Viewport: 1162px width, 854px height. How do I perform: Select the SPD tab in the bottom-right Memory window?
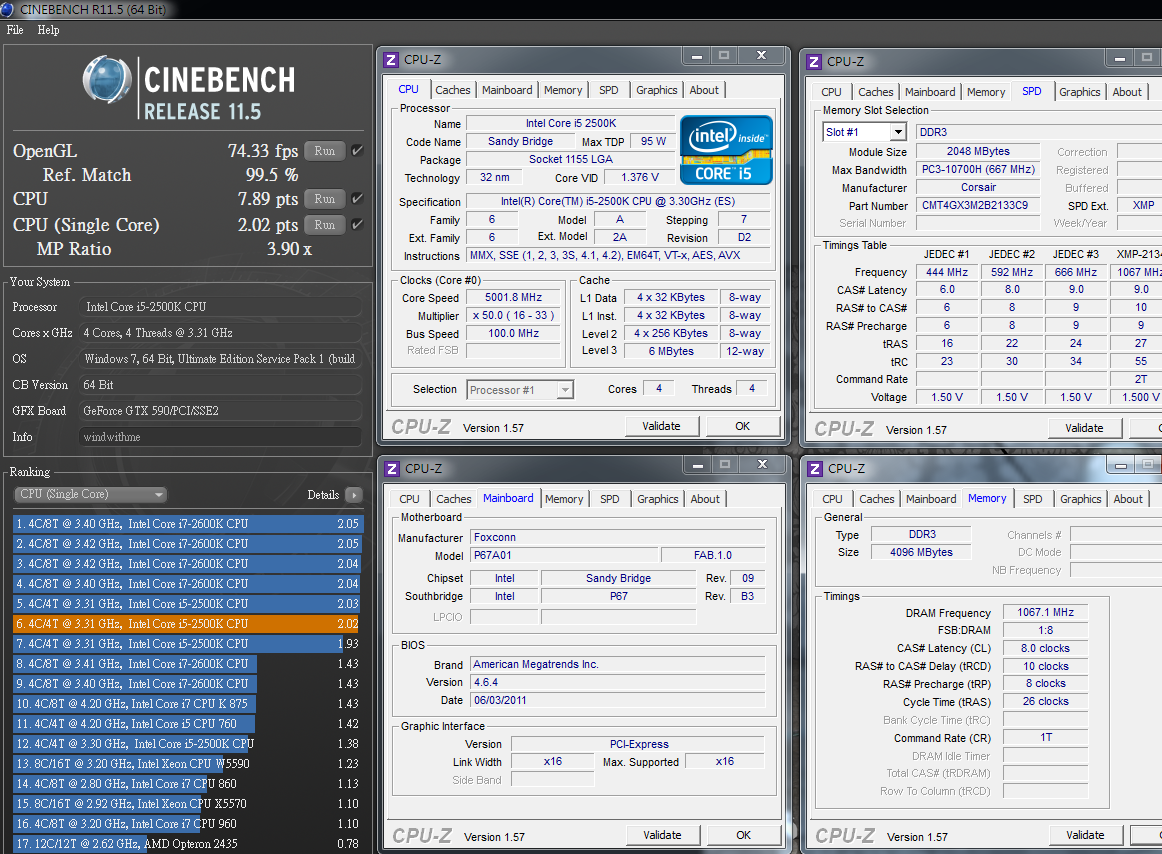(x=1032, y=499)
